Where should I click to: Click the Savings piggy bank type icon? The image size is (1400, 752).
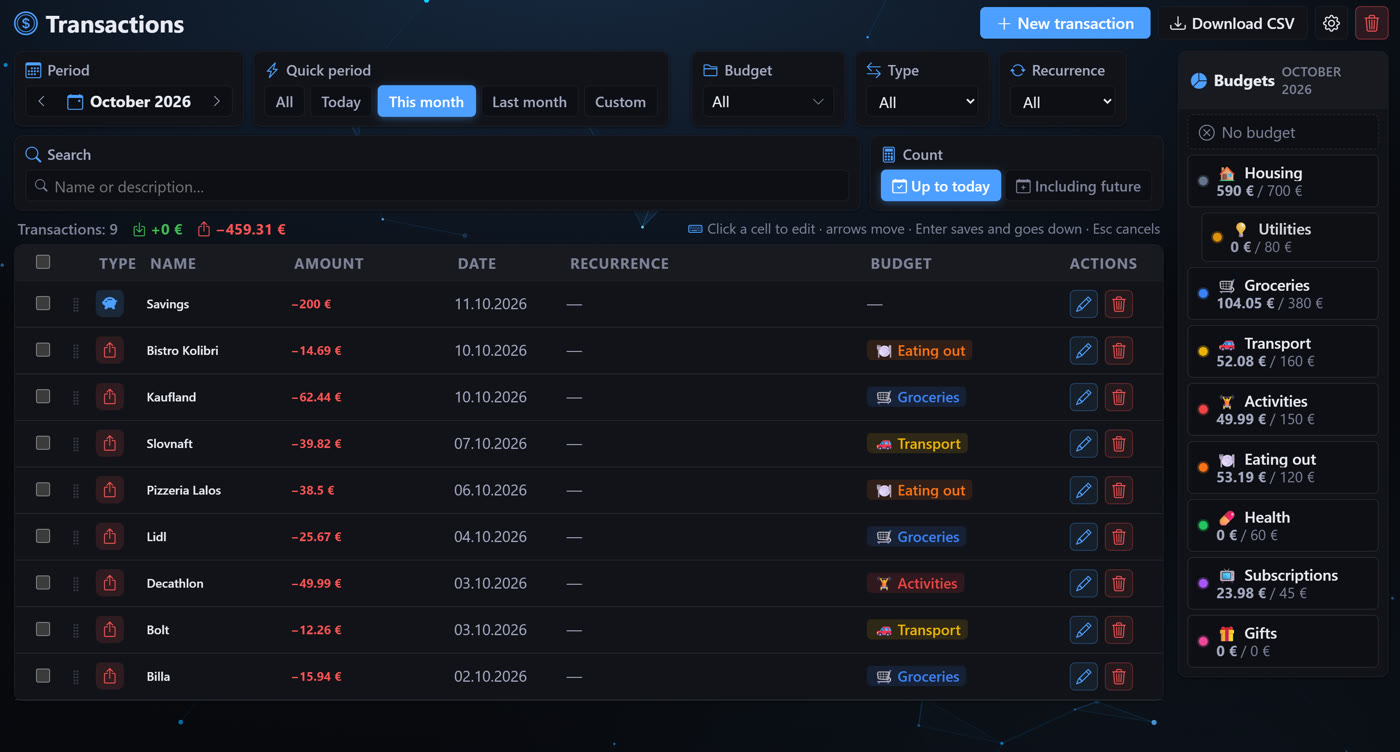click(x=110, y=304)
